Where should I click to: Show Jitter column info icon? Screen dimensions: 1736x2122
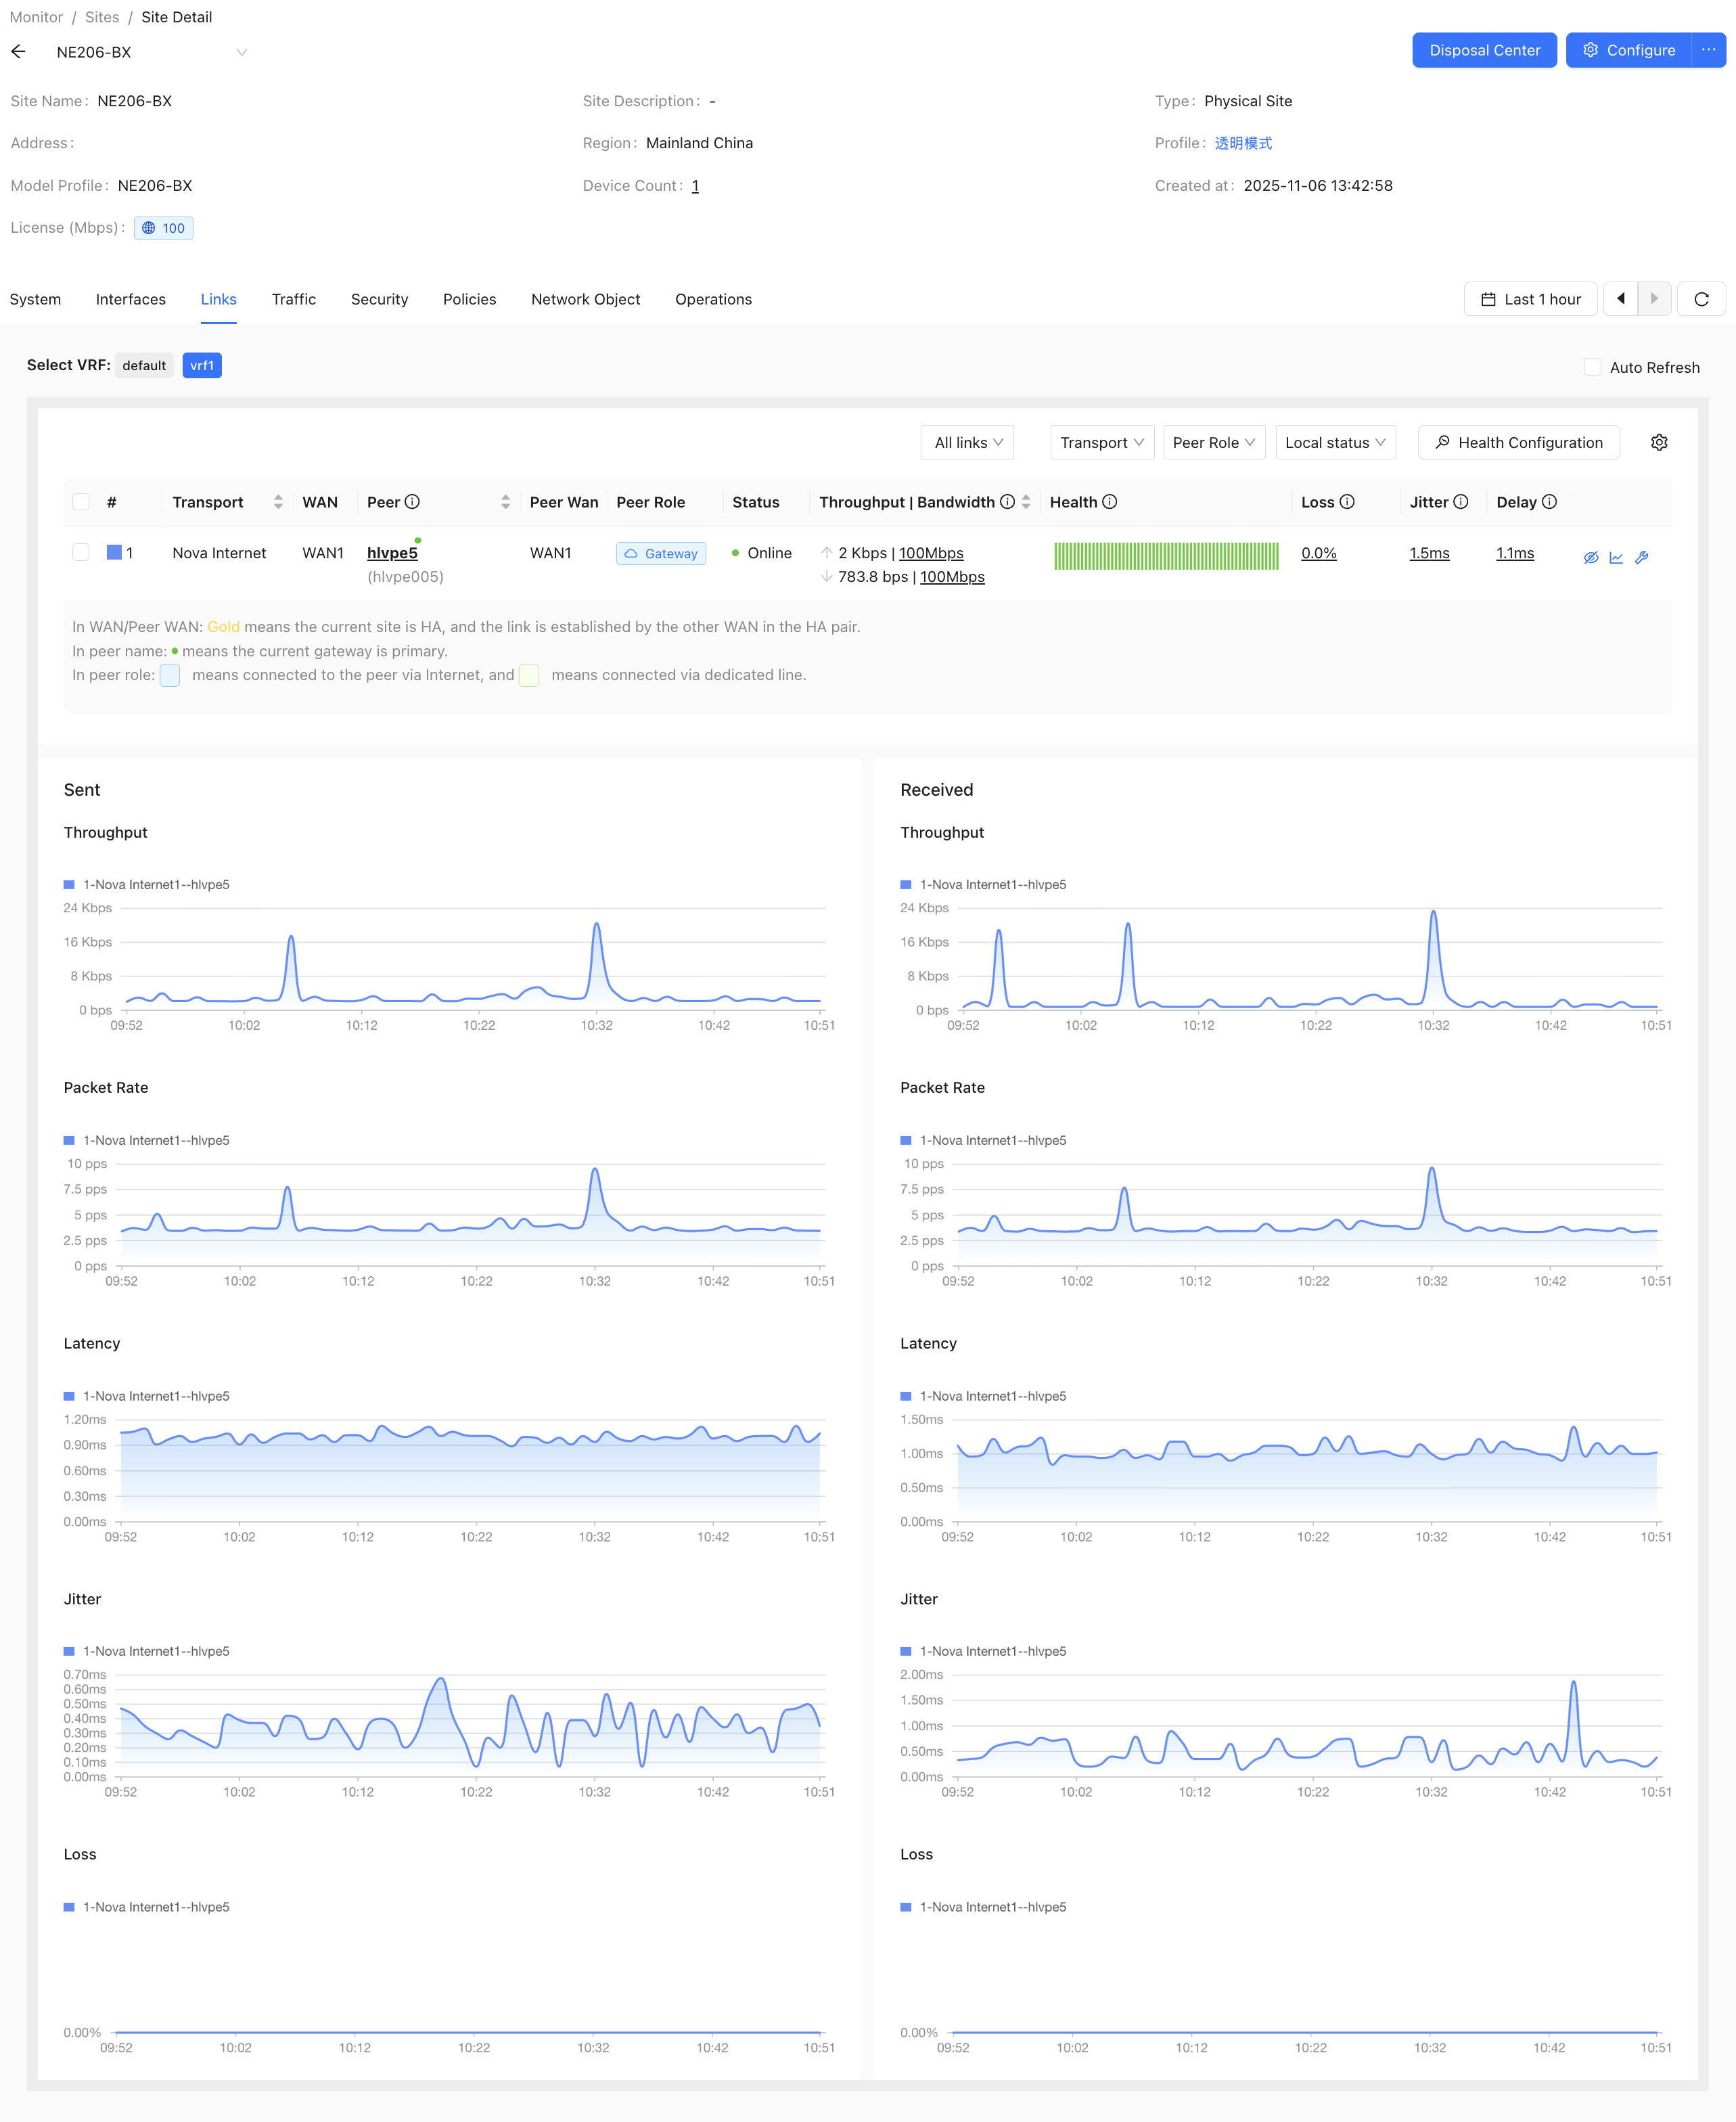pos(1460,502)
